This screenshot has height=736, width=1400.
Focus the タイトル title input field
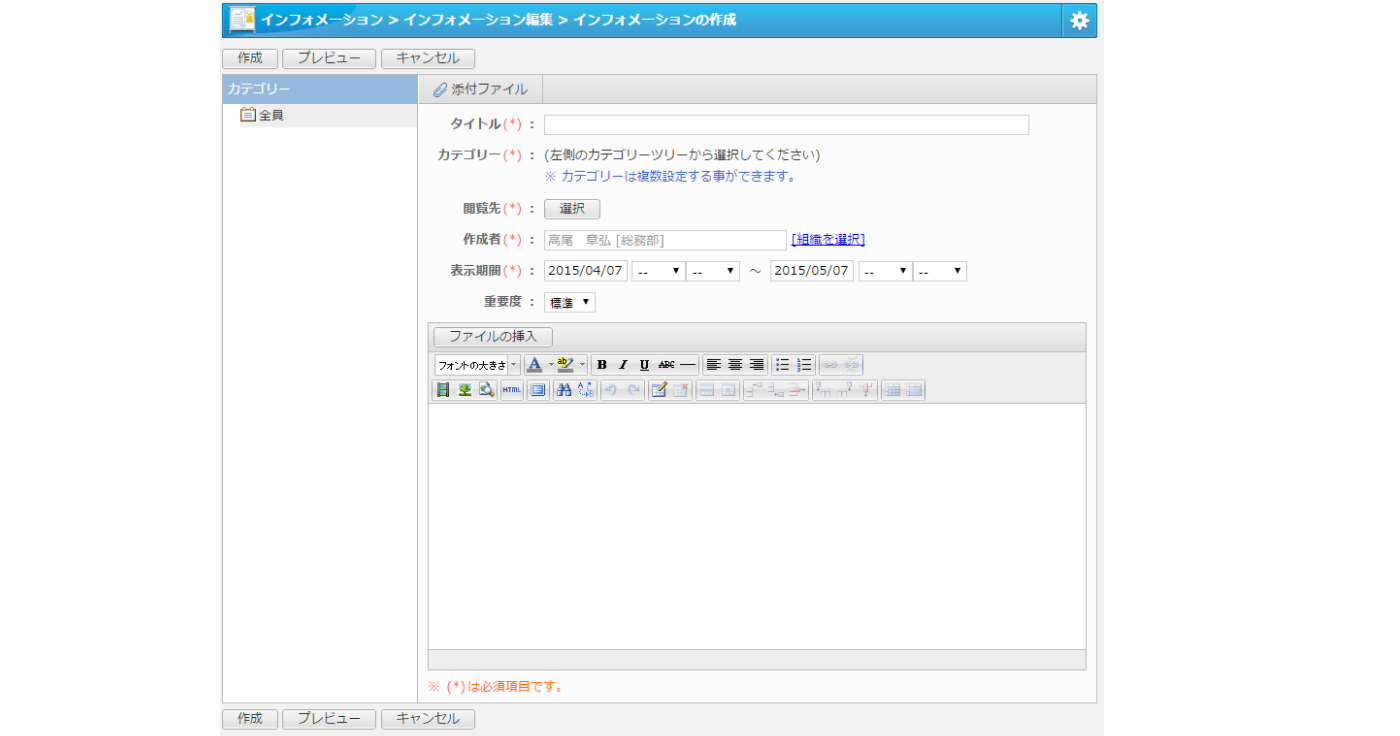[x=786, y=125]
